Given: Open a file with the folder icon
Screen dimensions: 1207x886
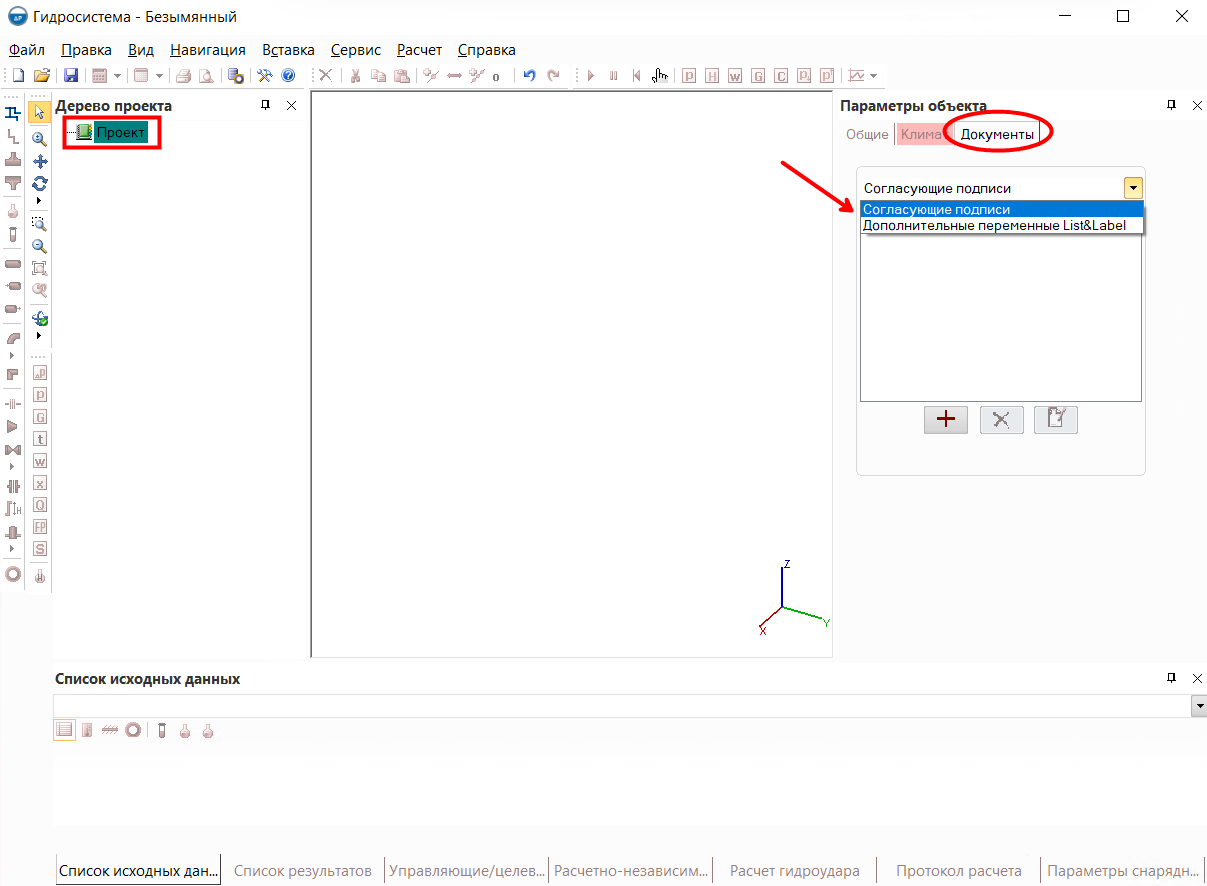Looking at the screenshot, I should click(x=42, y=76).
